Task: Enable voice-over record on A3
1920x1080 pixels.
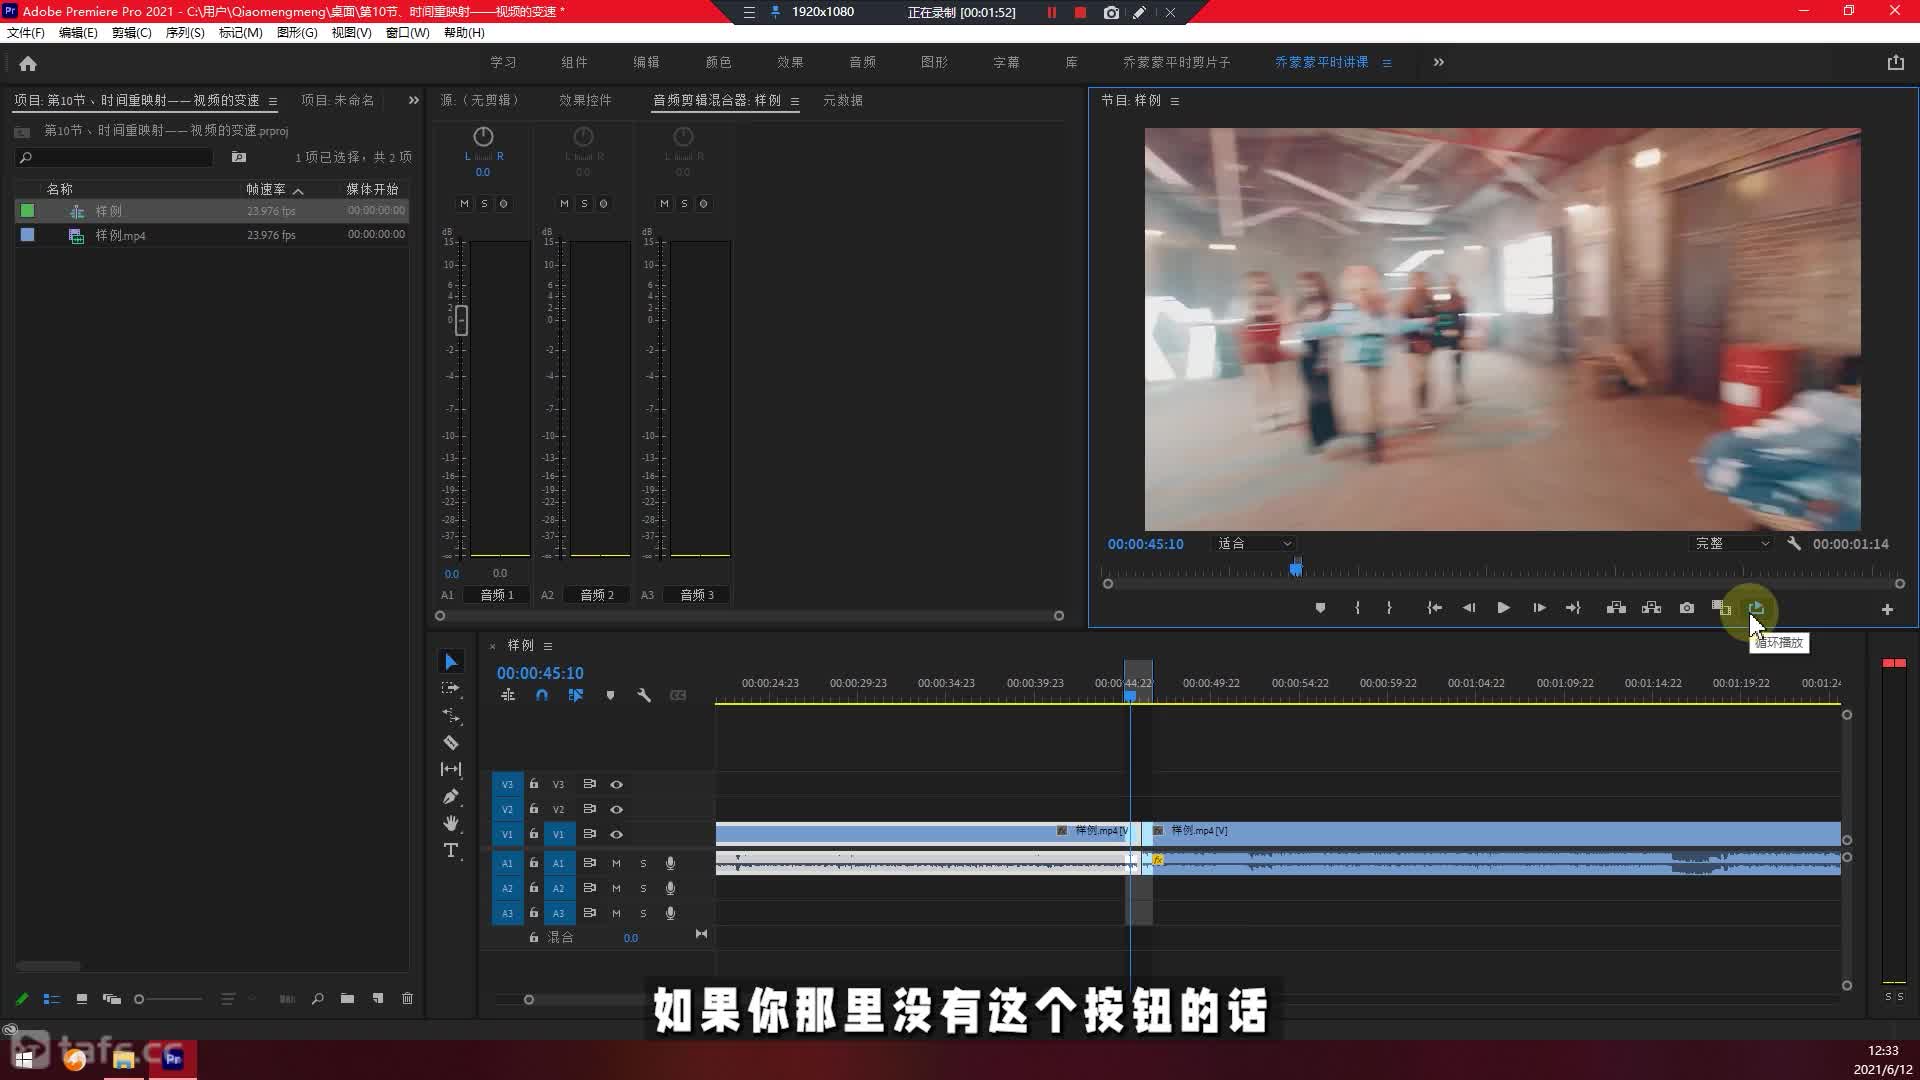Action: 670,913
